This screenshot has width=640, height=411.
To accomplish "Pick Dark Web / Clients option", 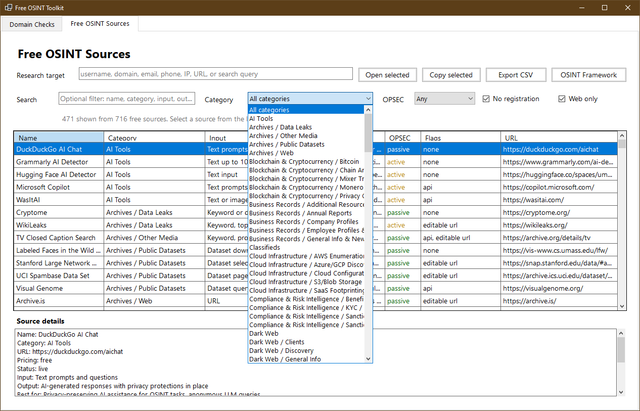I will click(306, 342).
